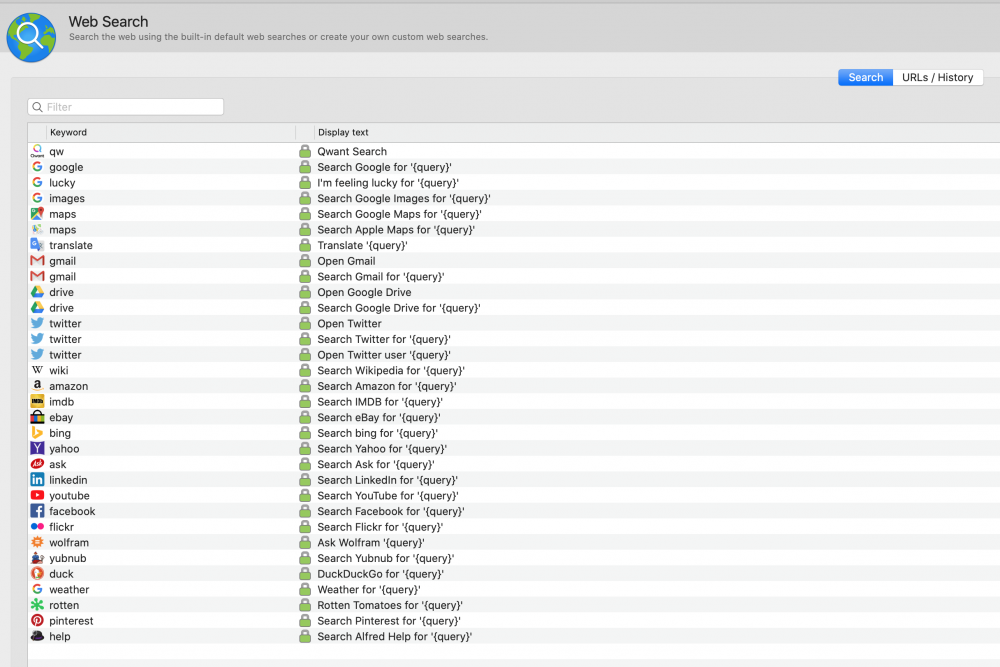1000x667 pixels.
Task: Click the lock icon for Search Facebook row
Action: pyautogui.click(x=305, y=511)
